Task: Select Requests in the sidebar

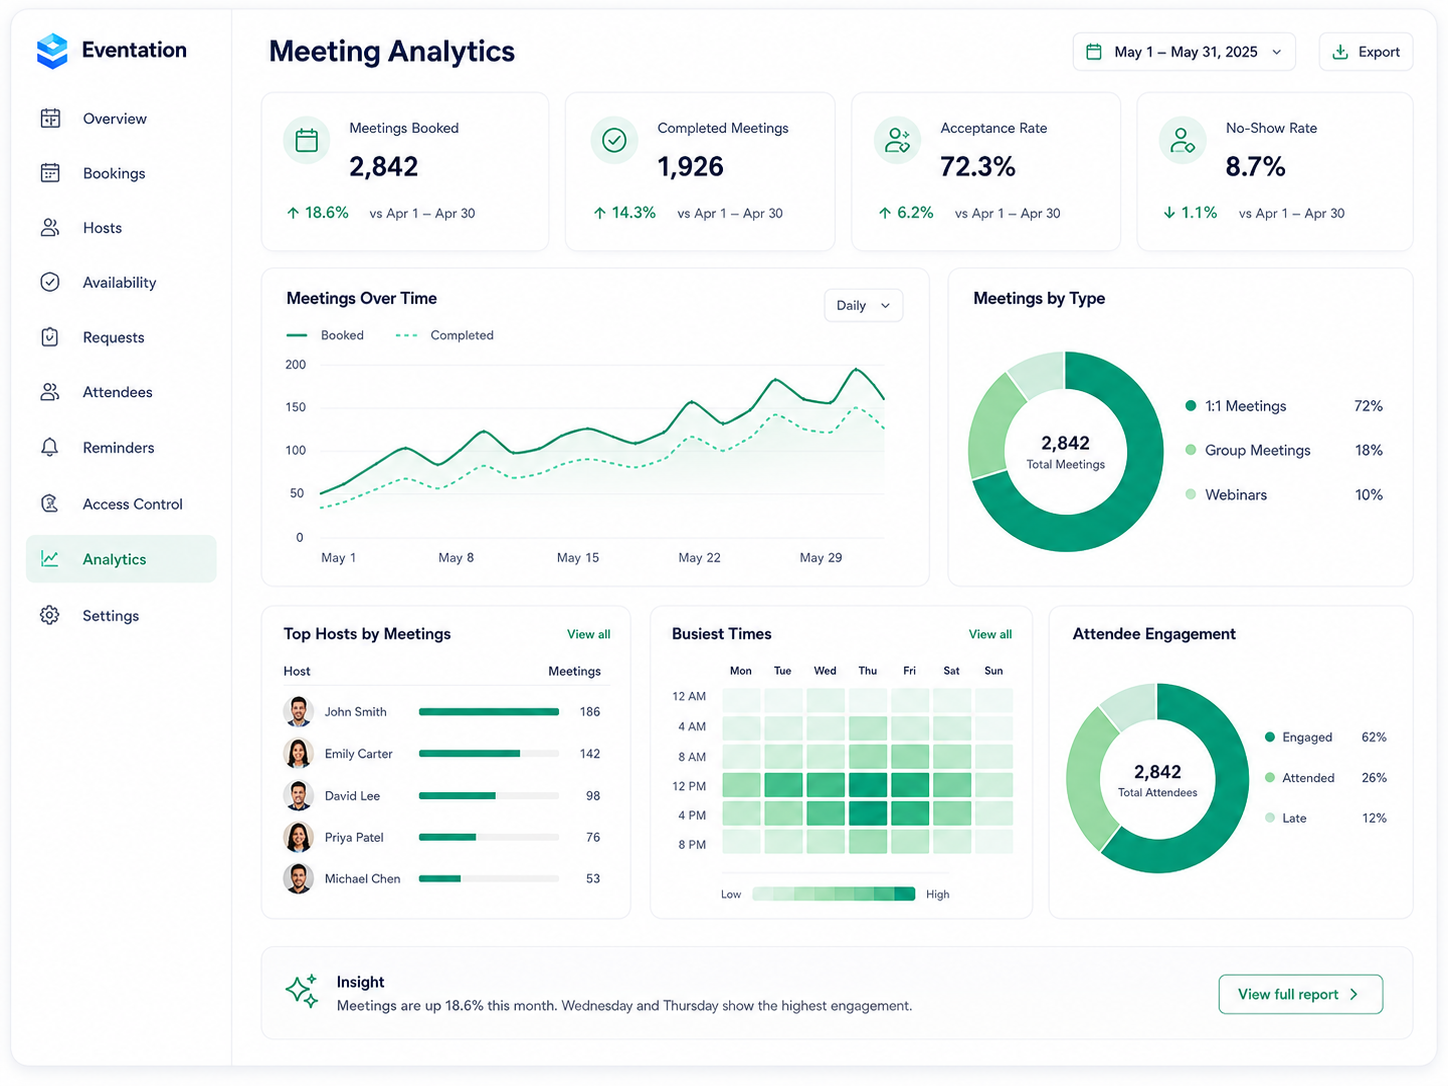Action: [120, 337]
